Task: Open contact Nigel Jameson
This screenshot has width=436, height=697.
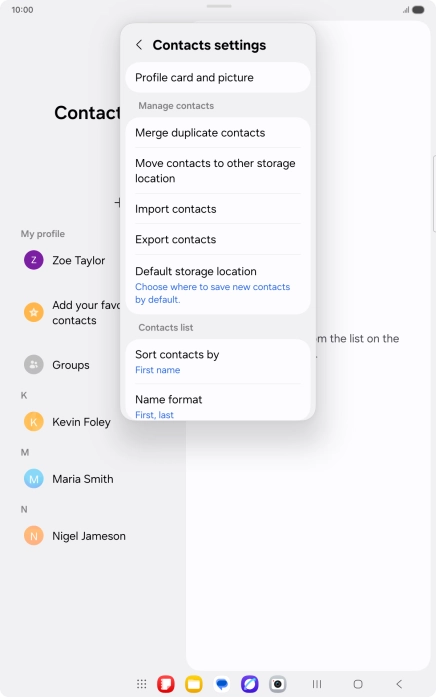Action: point(89,536)
